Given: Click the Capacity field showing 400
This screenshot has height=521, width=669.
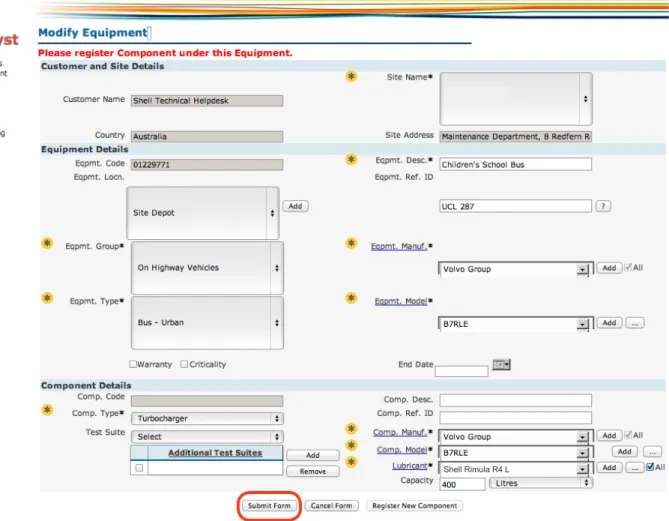Looking at the screenshot, I should click(462, 484).
